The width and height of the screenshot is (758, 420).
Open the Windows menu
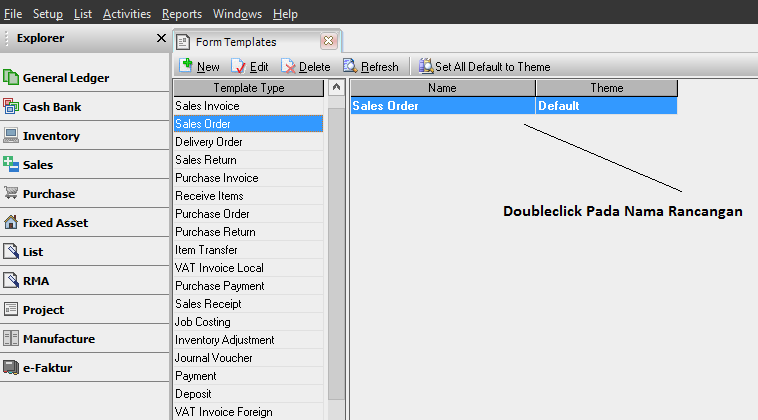coord(237,14)
